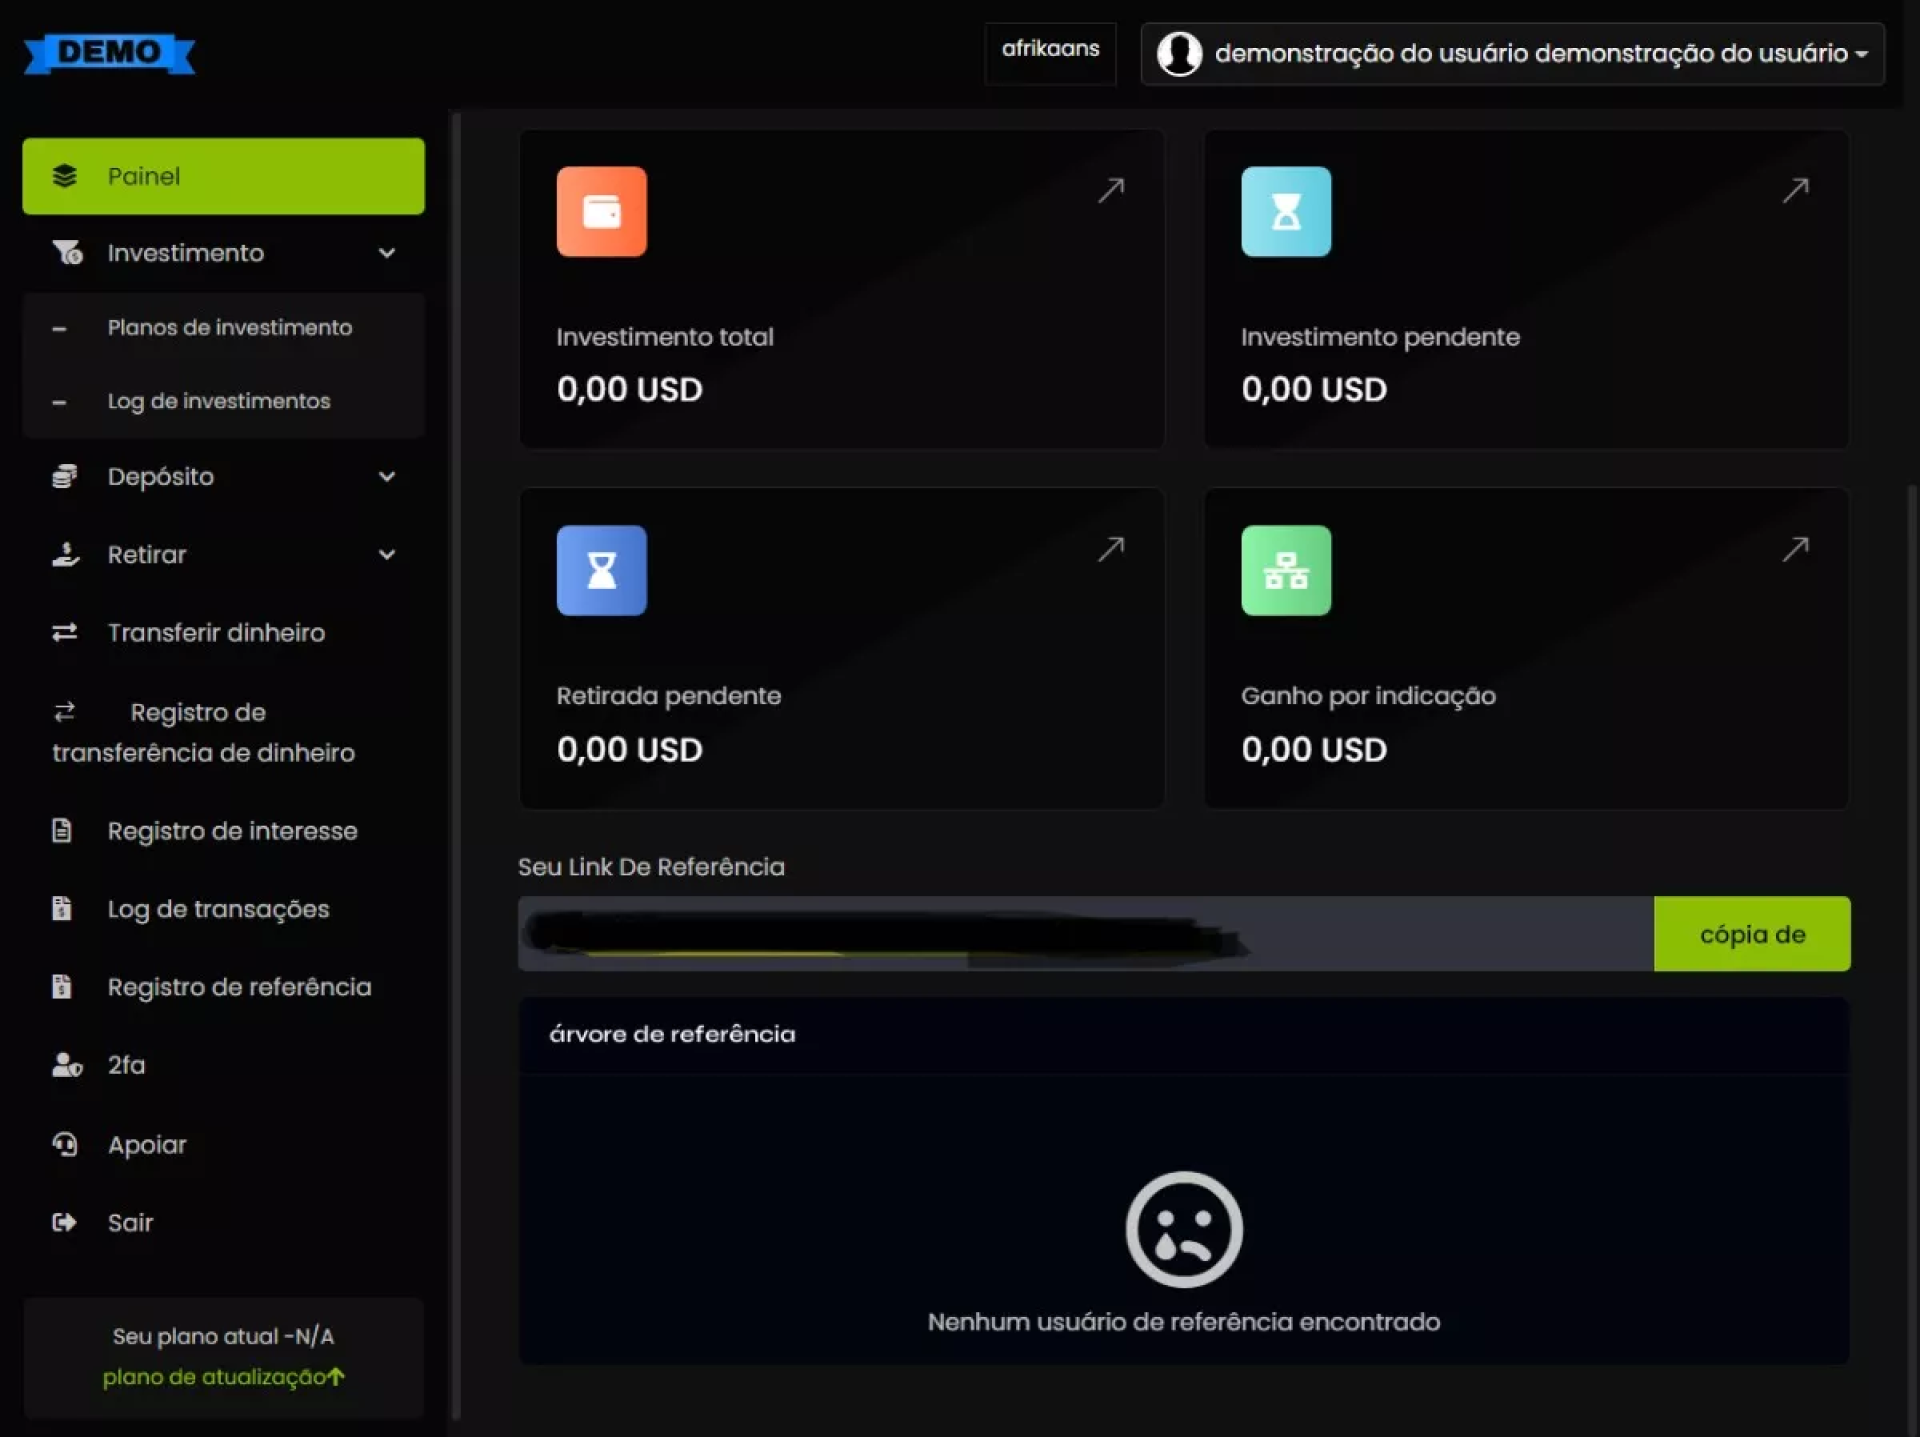Open arrow link on Investimento total card
The height and width of the screenshot is (1437, 1920).
click(1111, 190)
